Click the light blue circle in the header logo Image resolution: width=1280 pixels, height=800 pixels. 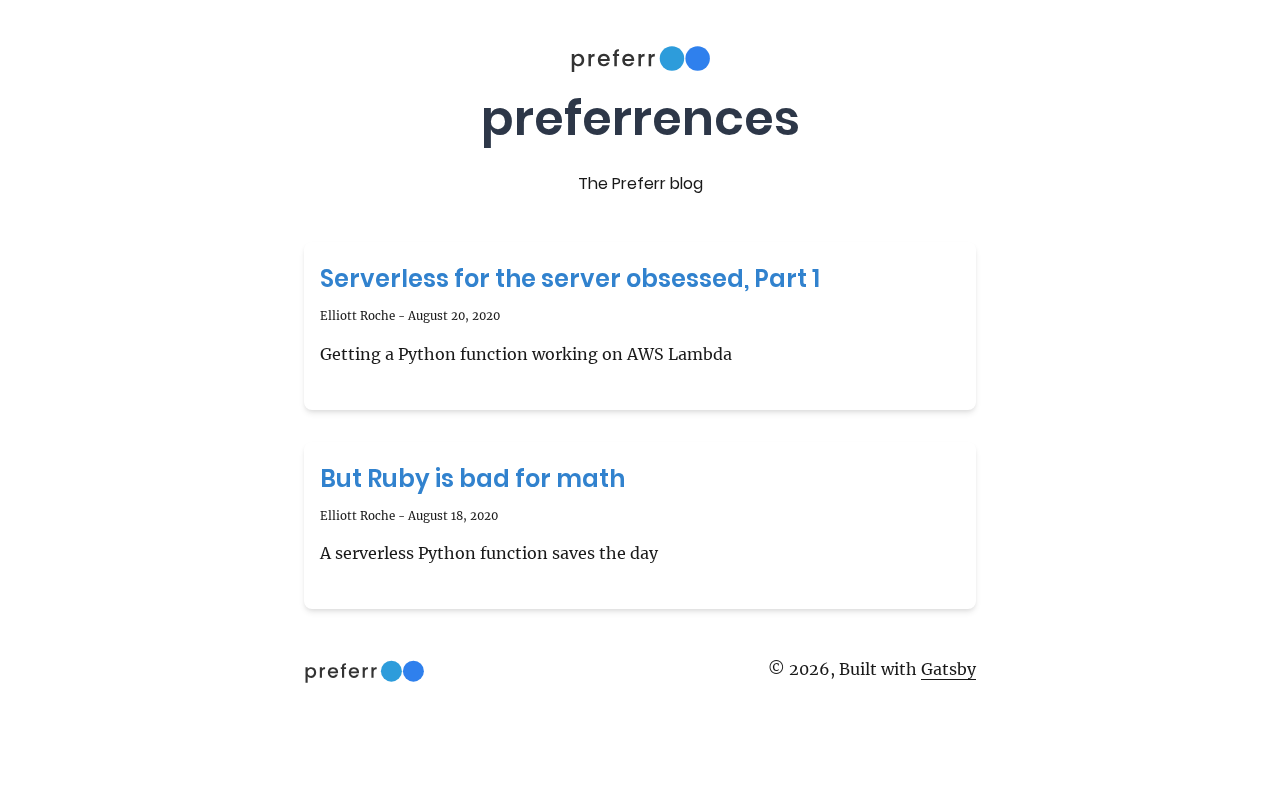point(672,59)
